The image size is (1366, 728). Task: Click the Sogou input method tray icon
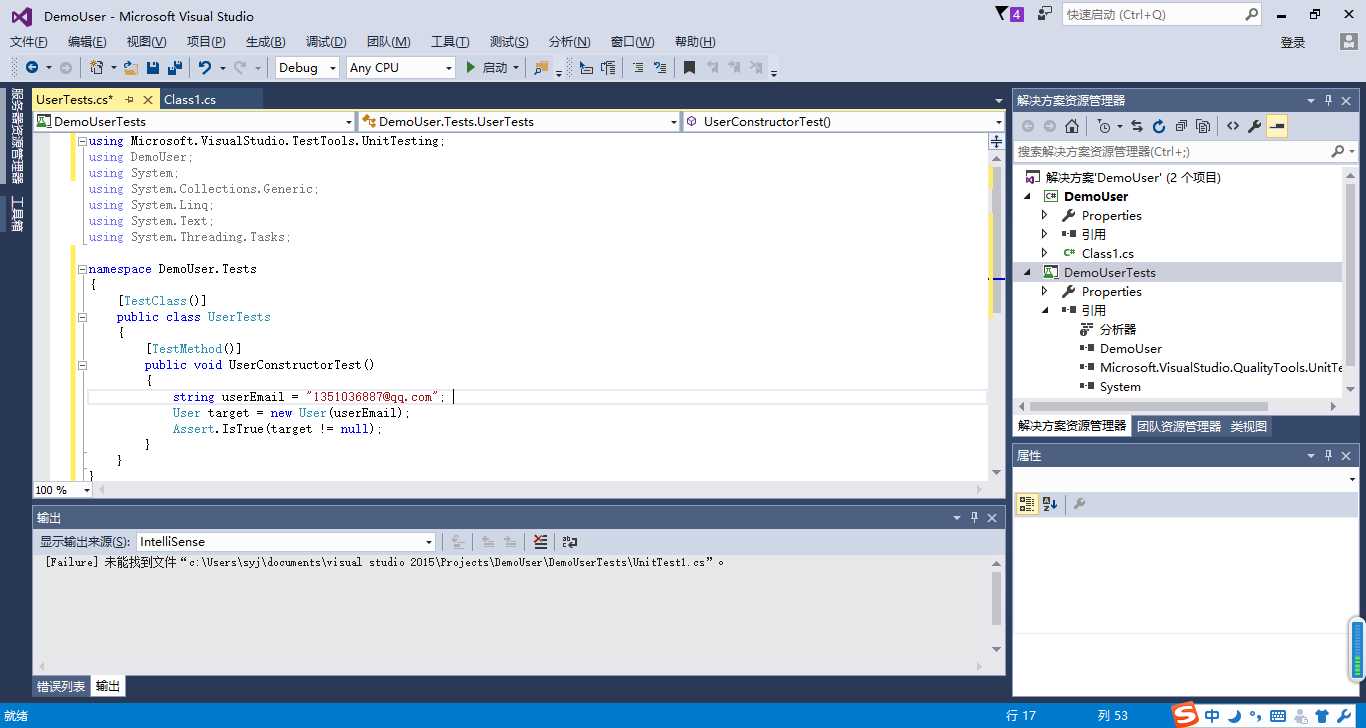[x=1185, y=715]
